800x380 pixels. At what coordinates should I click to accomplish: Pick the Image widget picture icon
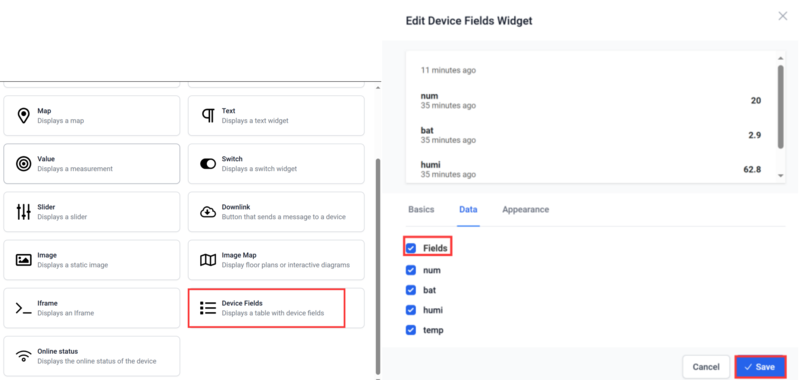23,260
